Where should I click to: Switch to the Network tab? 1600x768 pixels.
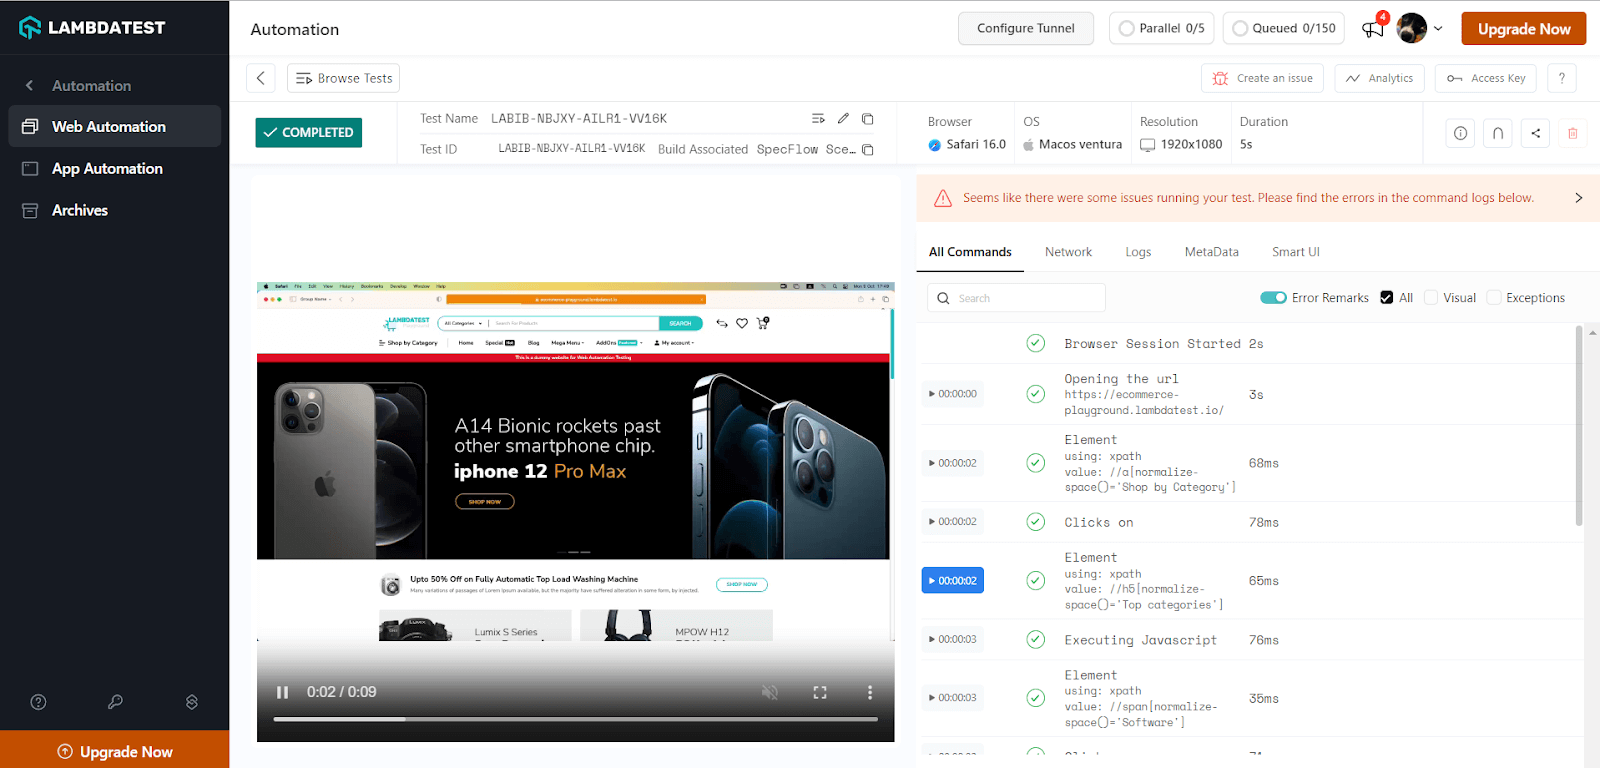coord(1068,252)
